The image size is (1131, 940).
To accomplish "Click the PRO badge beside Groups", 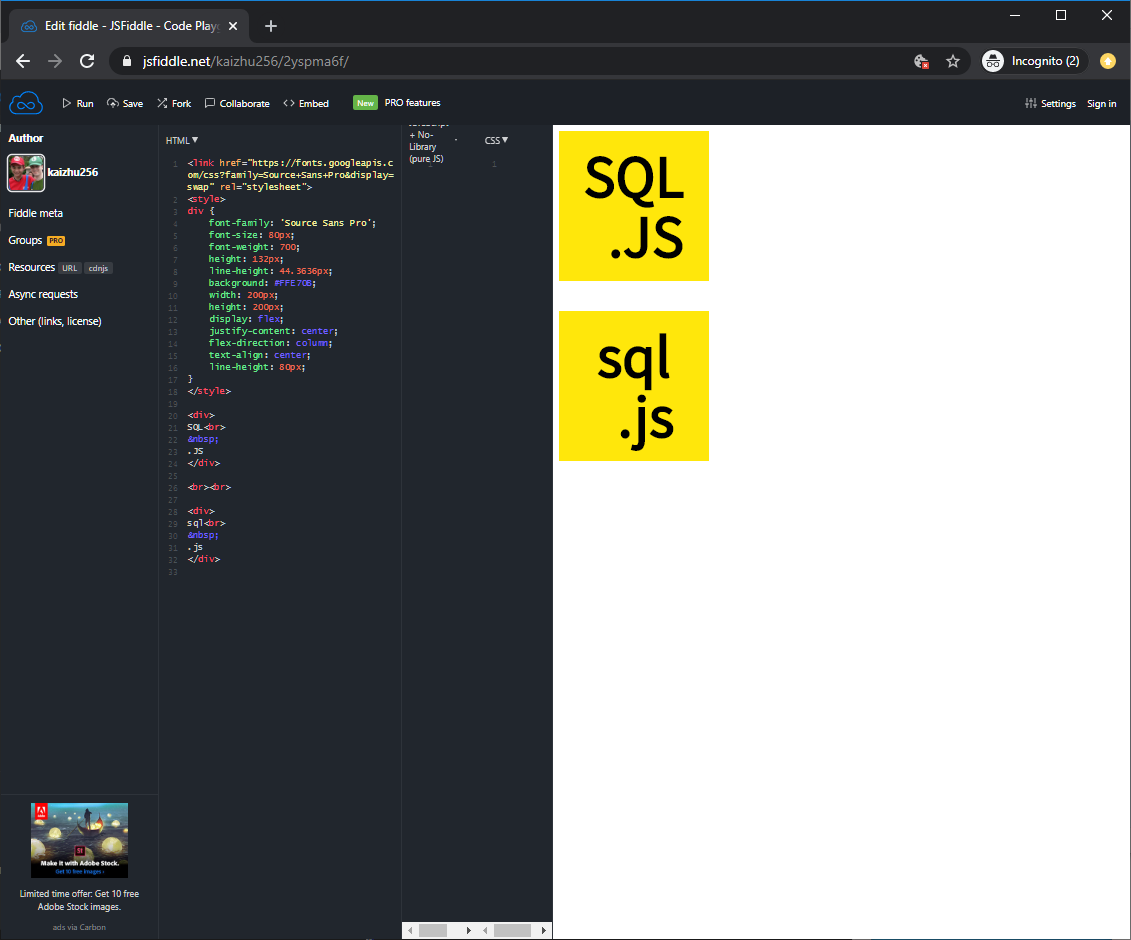I will (x=56, y=241).
